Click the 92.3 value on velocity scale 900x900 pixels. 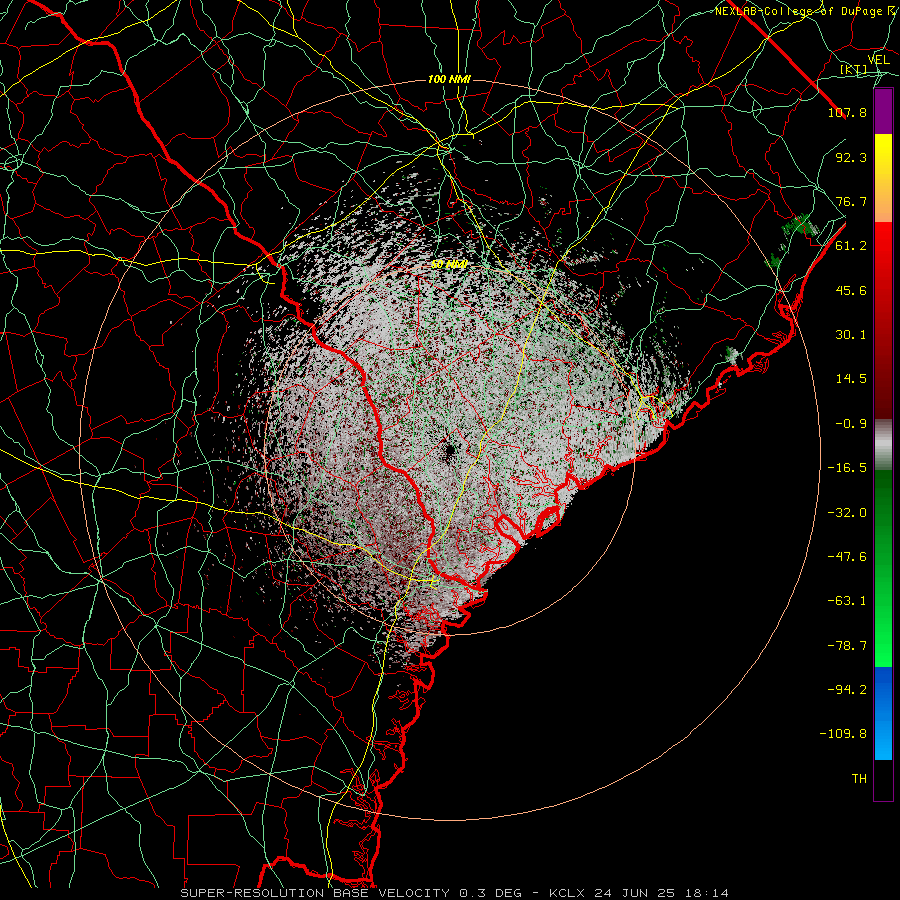[x=851, y=157]
